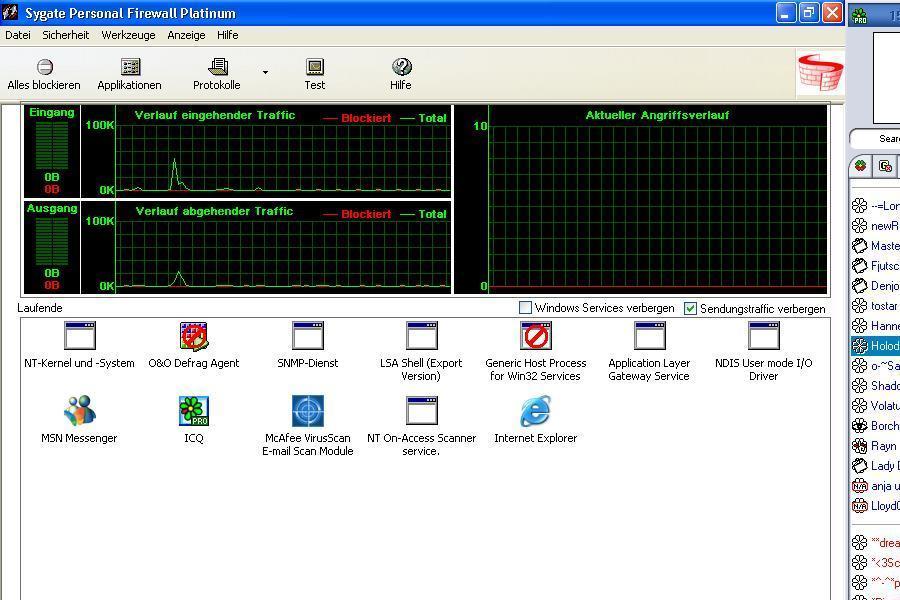Viewport: 900px width, 600px height.
Task: Select LSA Shell (Export Version) icon
Action: click(x=422, y=335)
